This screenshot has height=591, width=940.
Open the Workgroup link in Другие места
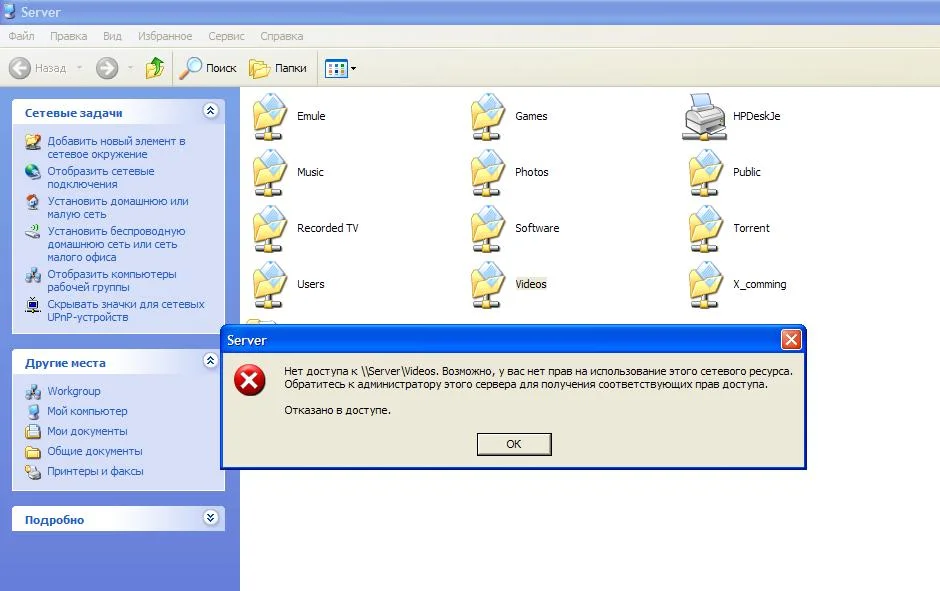[74, 391]
